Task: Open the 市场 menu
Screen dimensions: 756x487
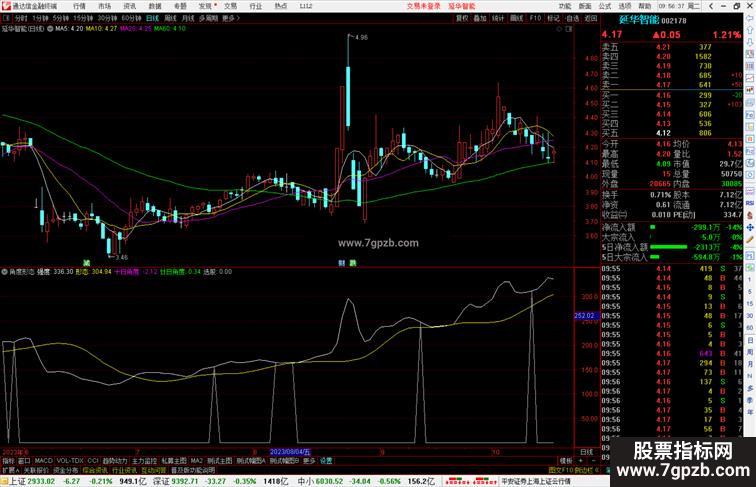Action: pos(104,6)
